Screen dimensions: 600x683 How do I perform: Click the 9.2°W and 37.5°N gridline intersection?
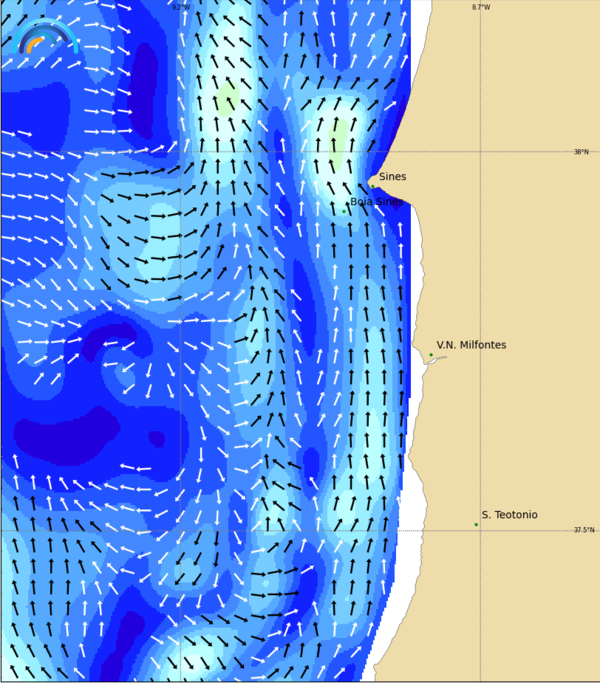(x=180, y=530)
